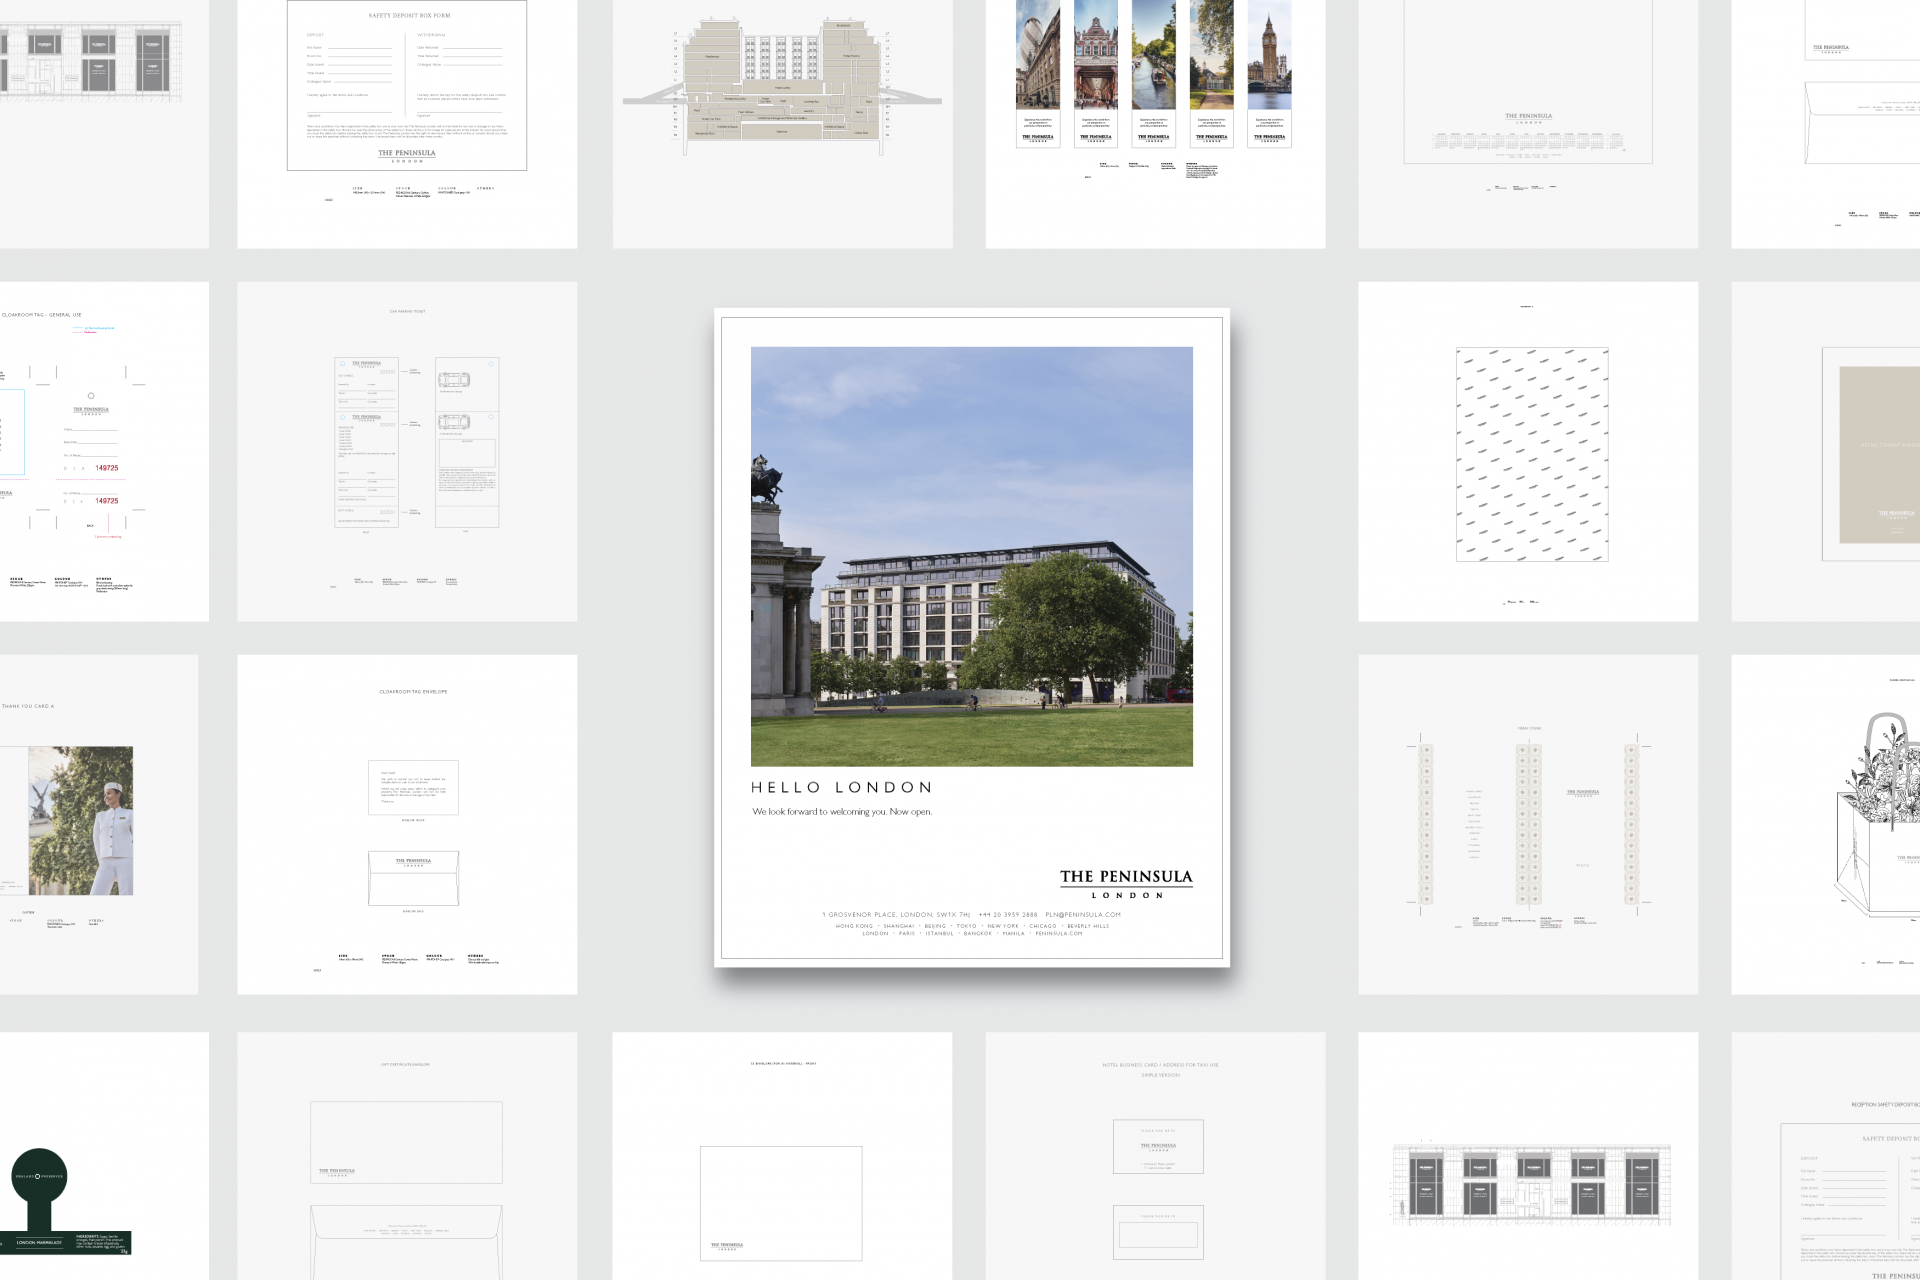Image resolution: width=1920 pixels, height=1280 pixels.
Task: Click the blank 'please take me to' taxi card
Action: point(1158,1232)
